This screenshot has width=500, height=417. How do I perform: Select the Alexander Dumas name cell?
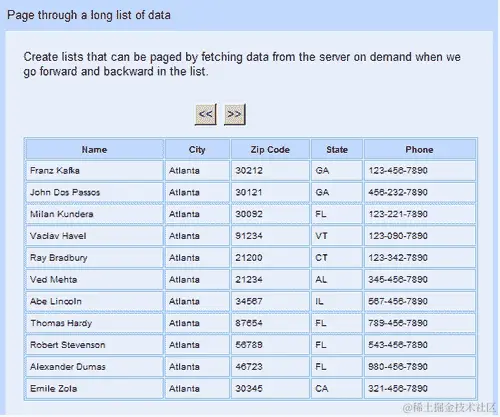[95, 367]
